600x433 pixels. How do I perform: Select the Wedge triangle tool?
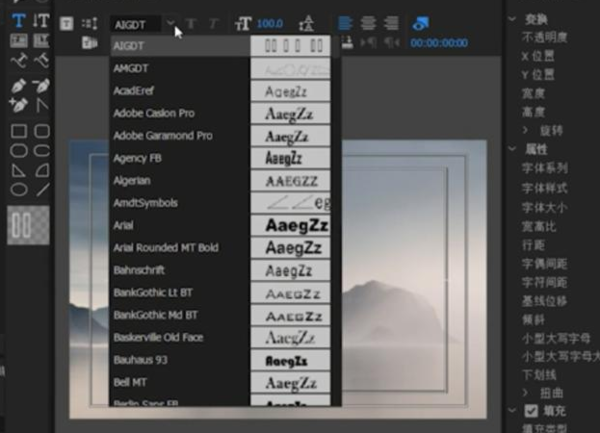pos(19,170)
